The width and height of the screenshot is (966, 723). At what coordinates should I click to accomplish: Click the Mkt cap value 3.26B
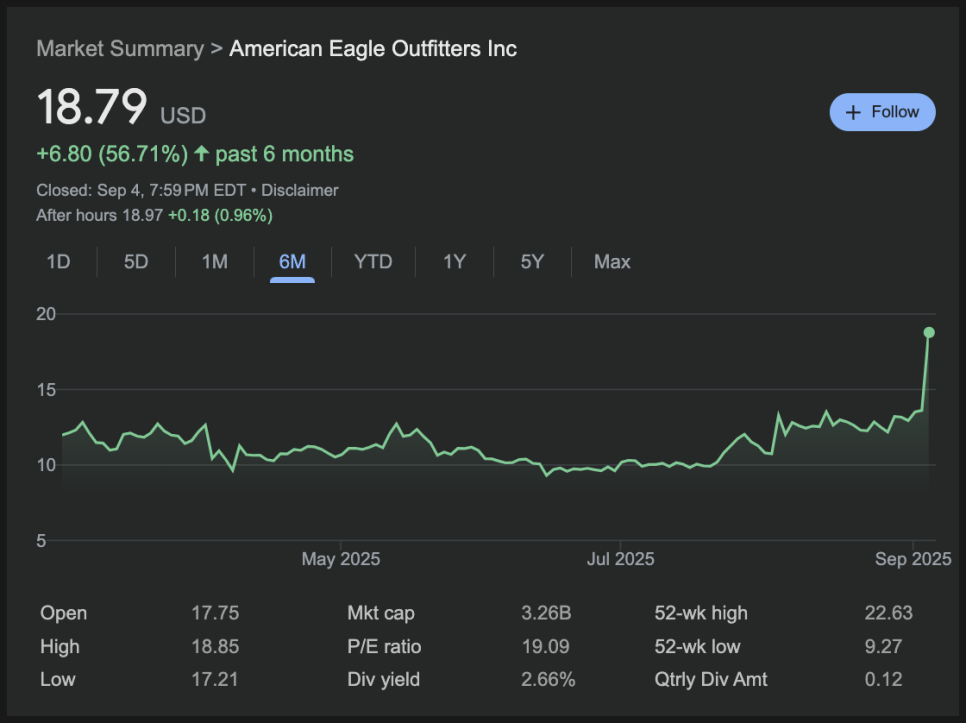tap(546, 613)
